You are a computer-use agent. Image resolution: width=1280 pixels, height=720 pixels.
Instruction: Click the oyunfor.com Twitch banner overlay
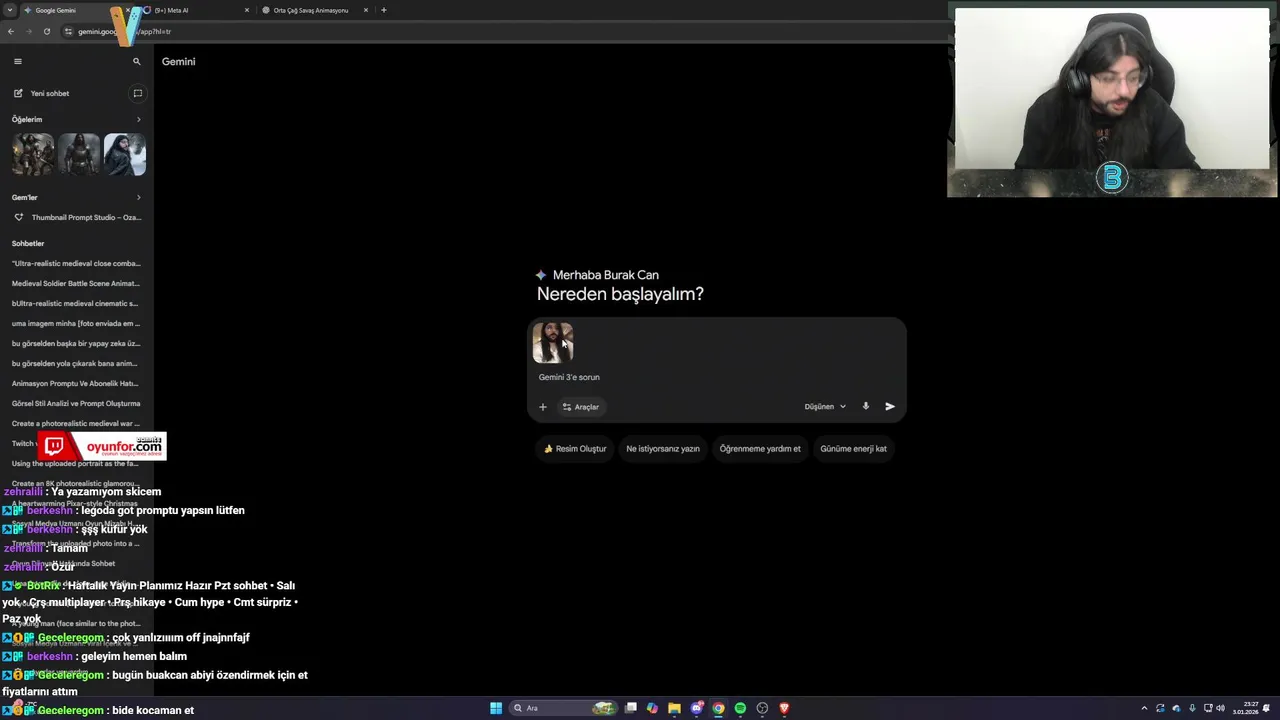pos(103,446)
